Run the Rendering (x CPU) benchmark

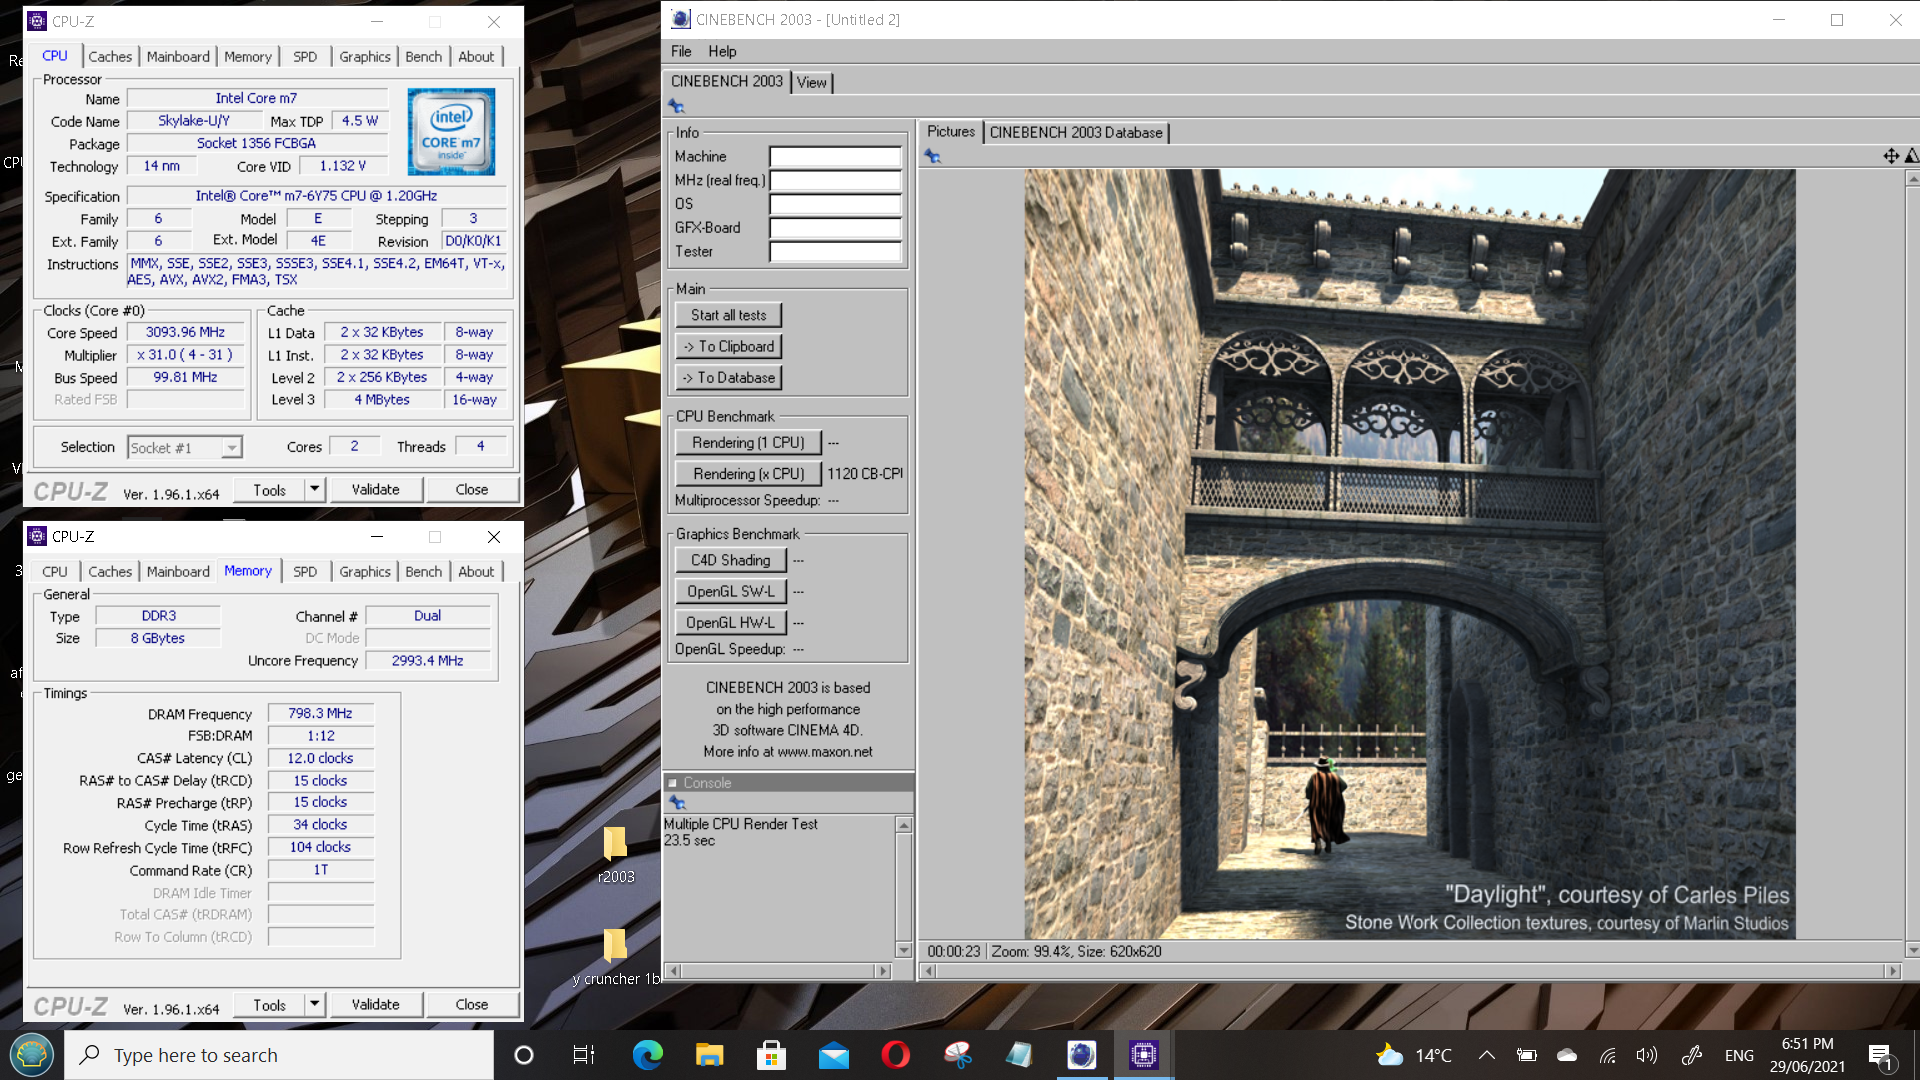pyautogui.click(x=748, y=473)
